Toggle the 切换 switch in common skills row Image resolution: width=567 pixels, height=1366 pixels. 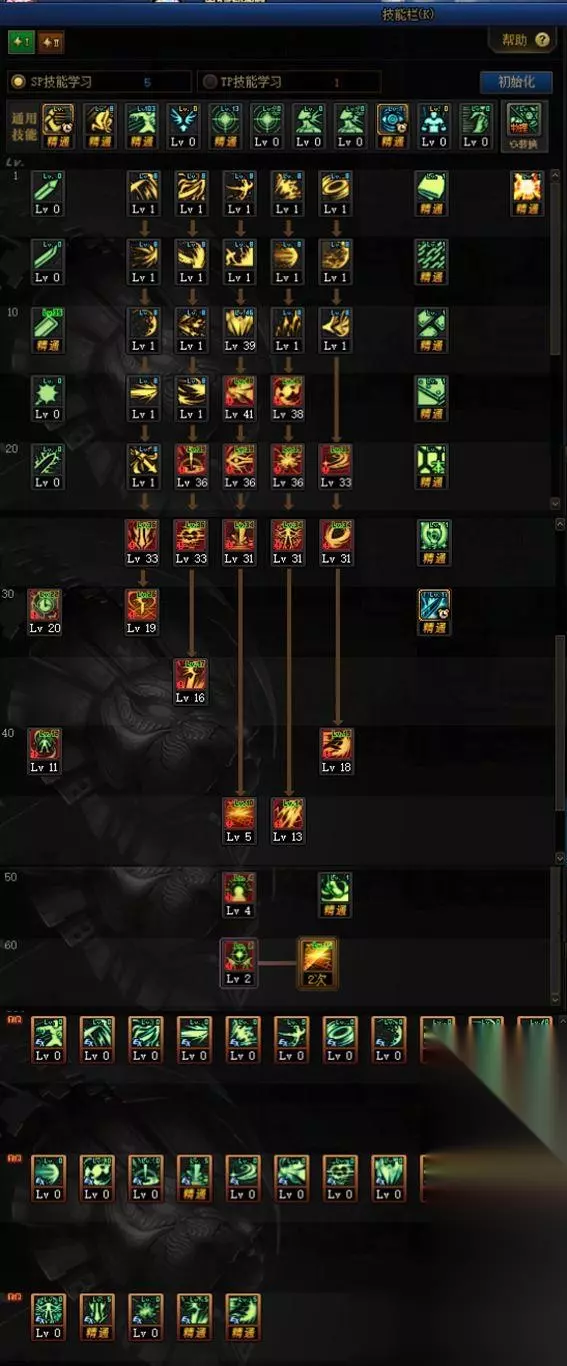click(x=523, y=126)
